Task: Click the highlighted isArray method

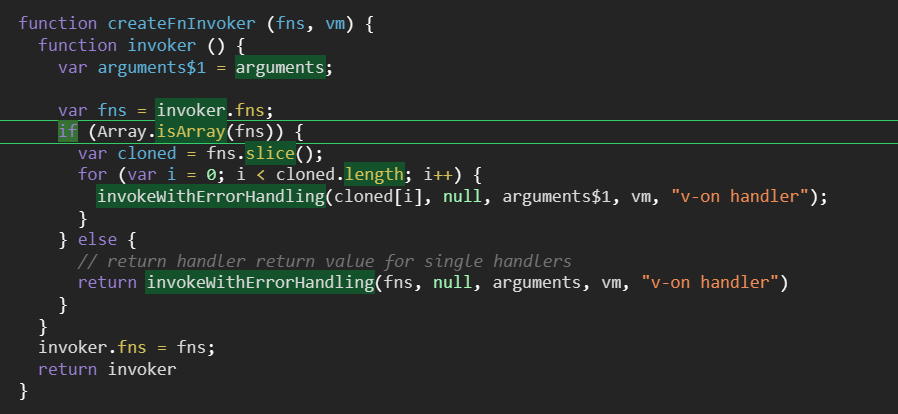Action: [191, 132]
